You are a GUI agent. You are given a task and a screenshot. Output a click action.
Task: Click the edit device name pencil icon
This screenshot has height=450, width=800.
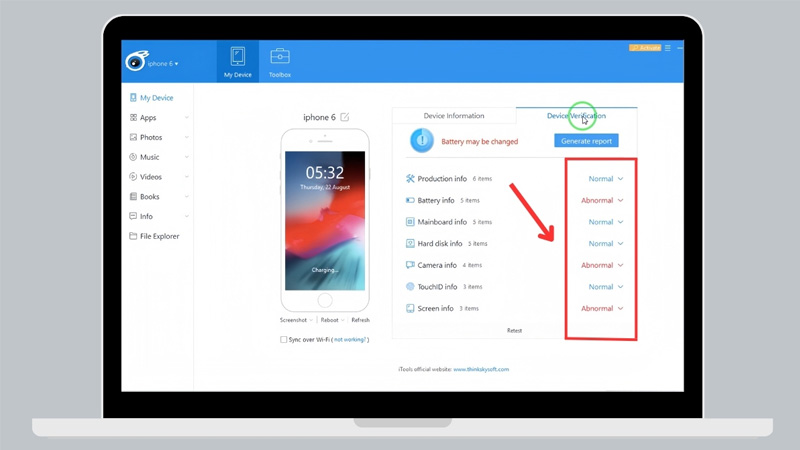345,117
